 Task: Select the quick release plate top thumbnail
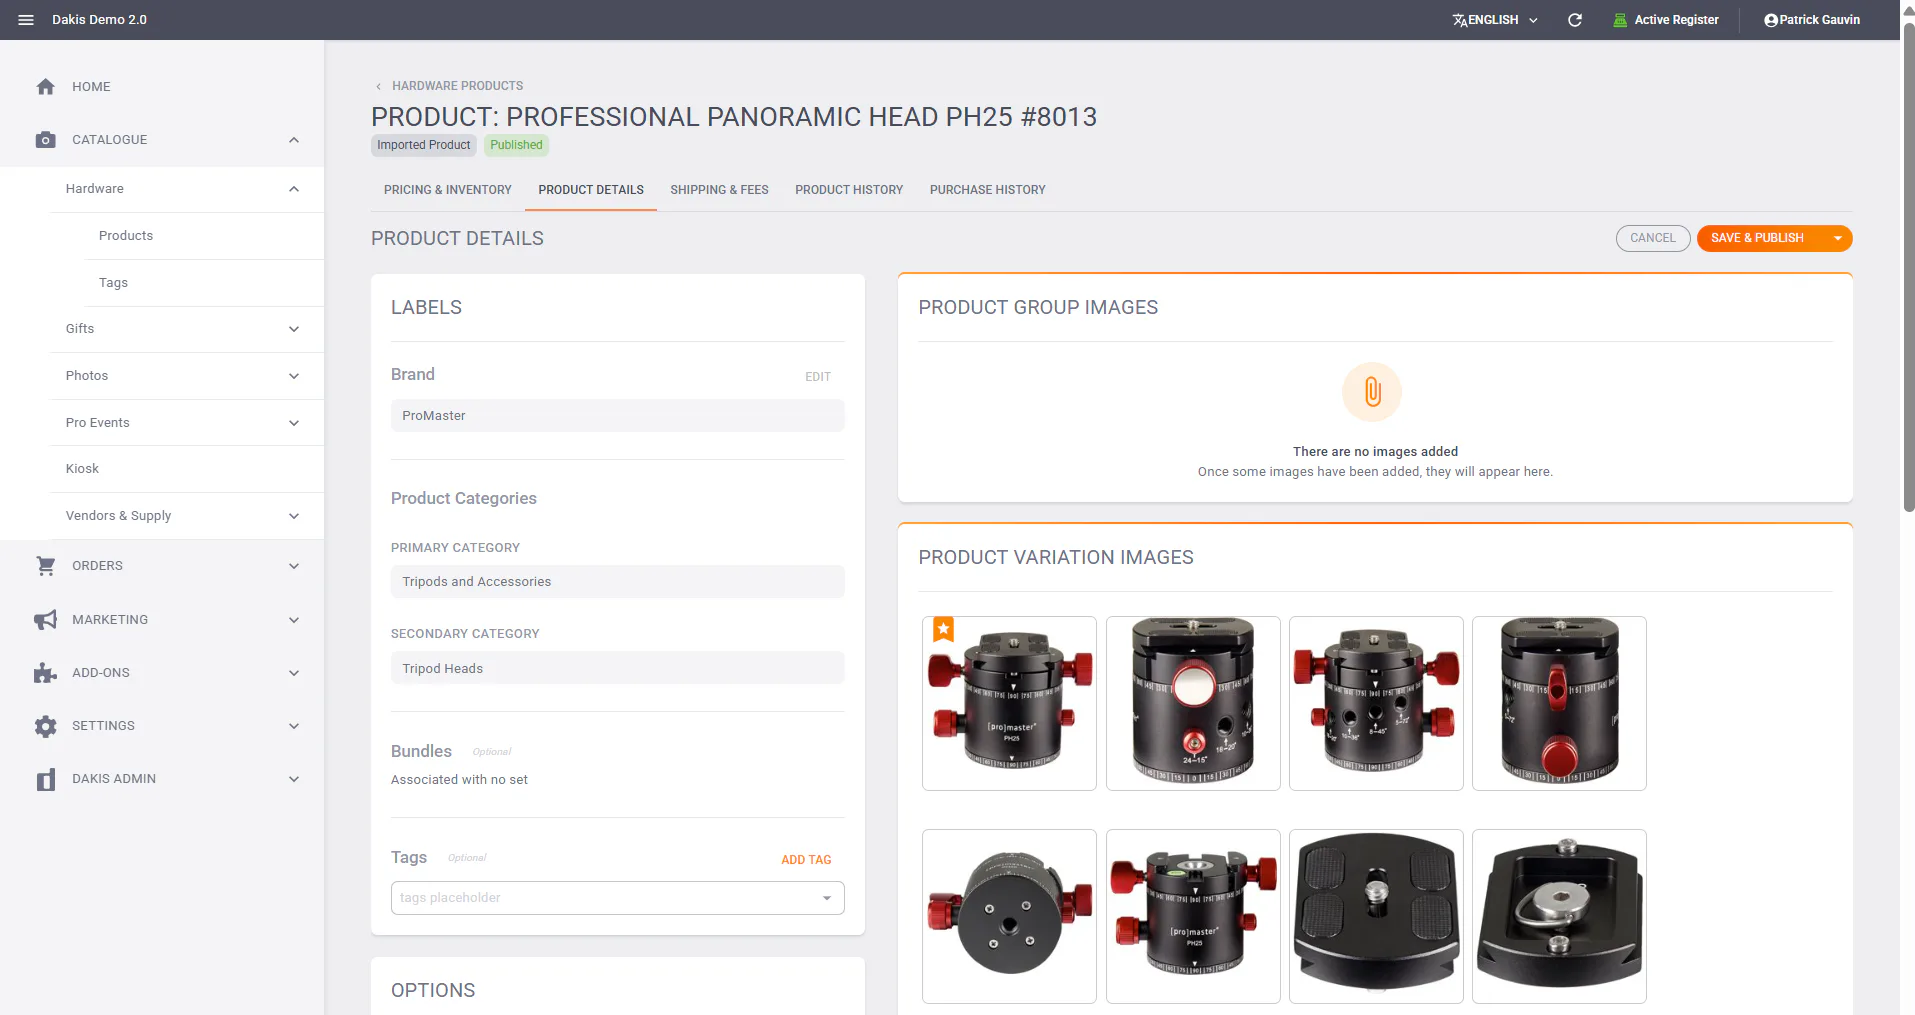click(x=1376, y=916)
